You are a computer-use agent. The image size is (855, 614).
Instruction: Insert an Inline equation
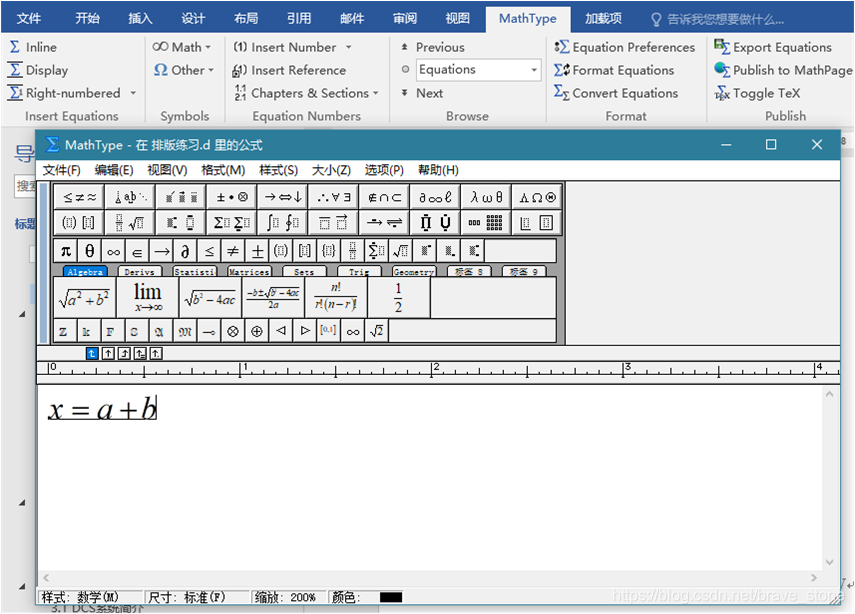(33, 47)
